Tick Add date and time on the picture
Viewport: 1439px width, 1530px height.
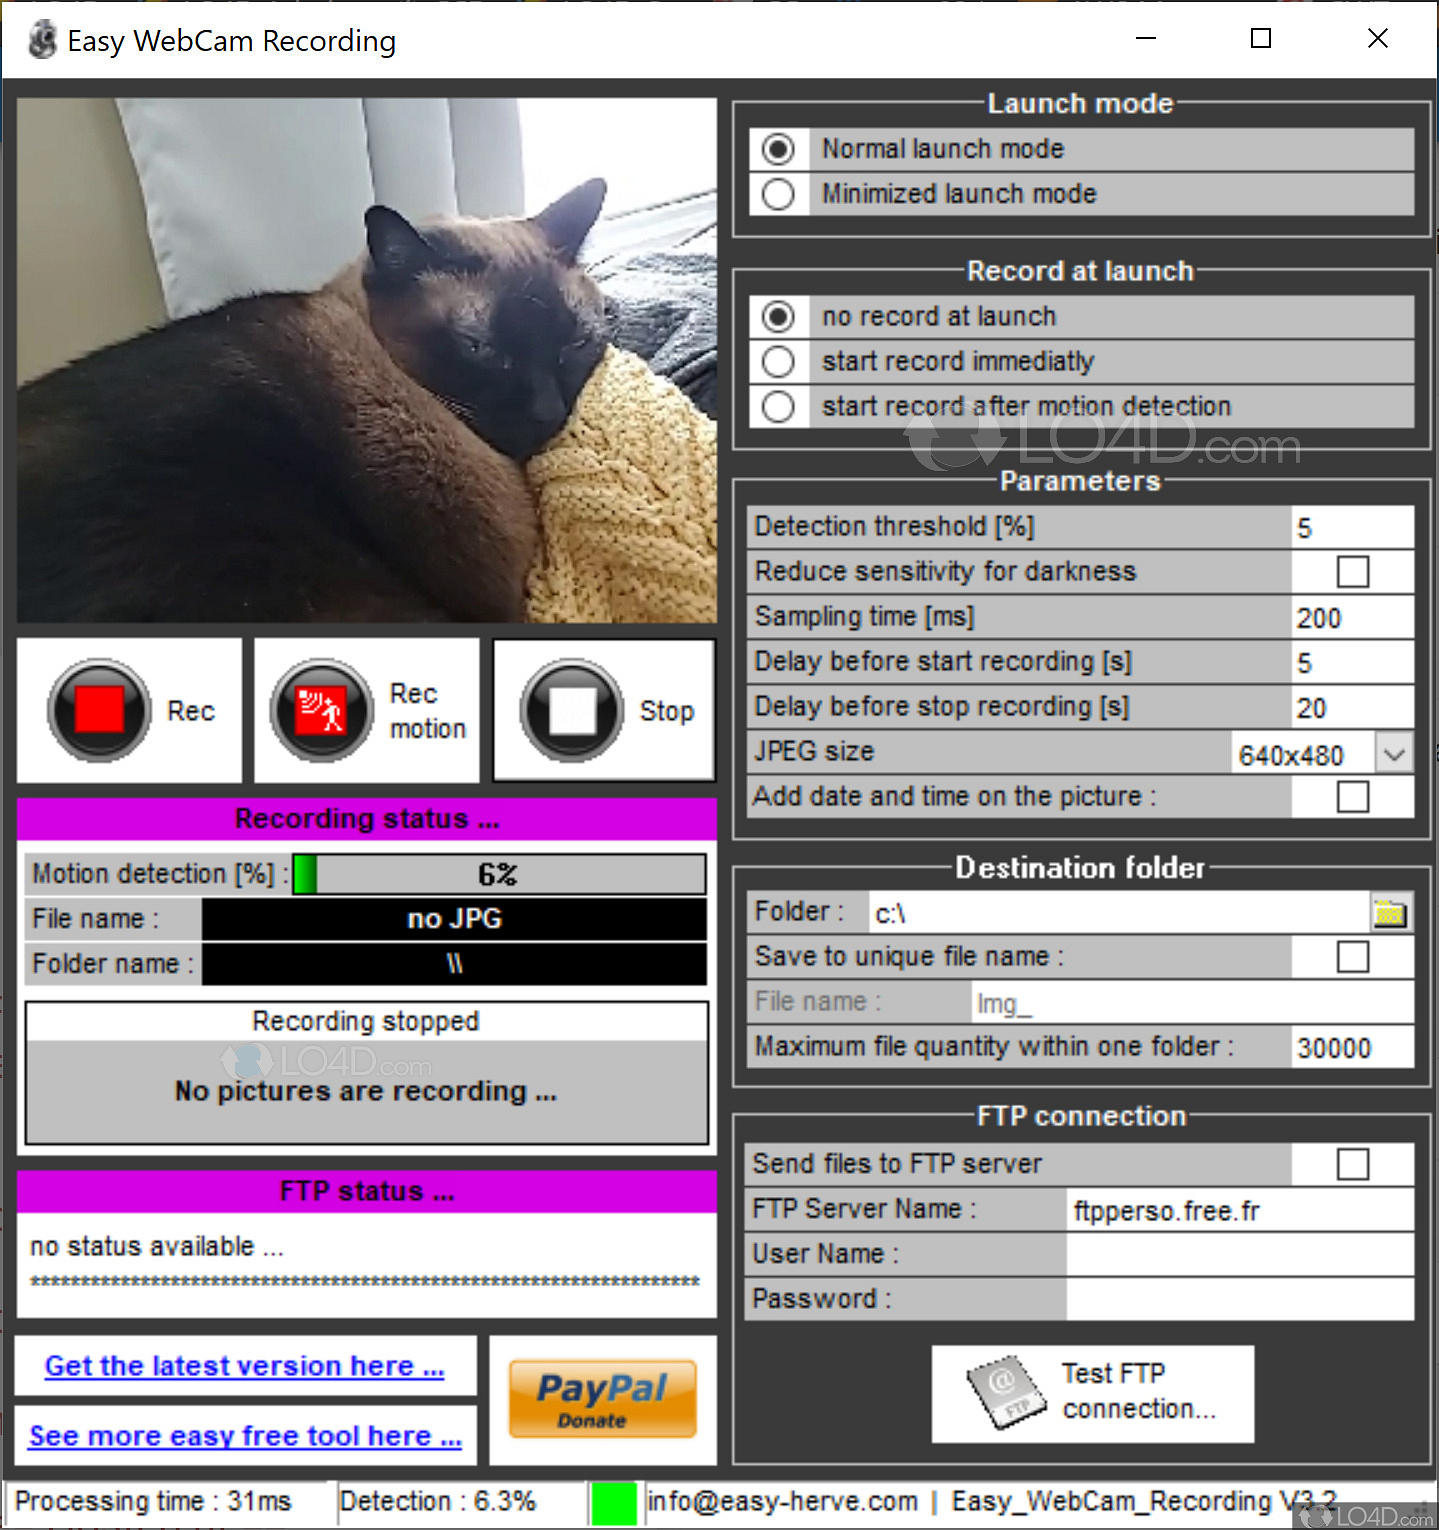[x=1353, y=797]
